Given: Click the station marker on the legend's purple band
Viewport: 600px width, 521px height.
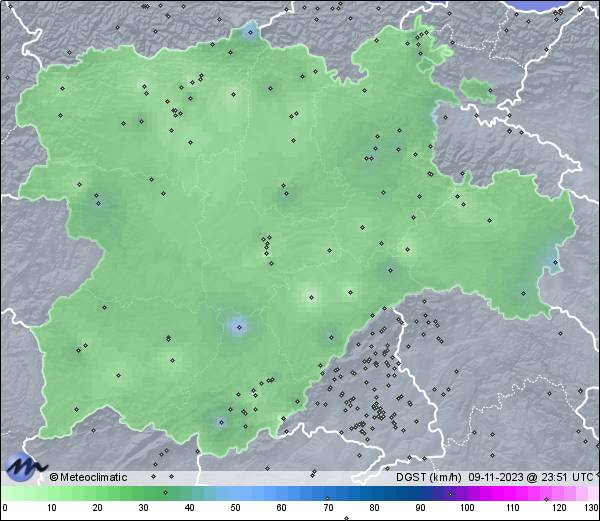Looking at the screenshot, I should pos(450,494).
